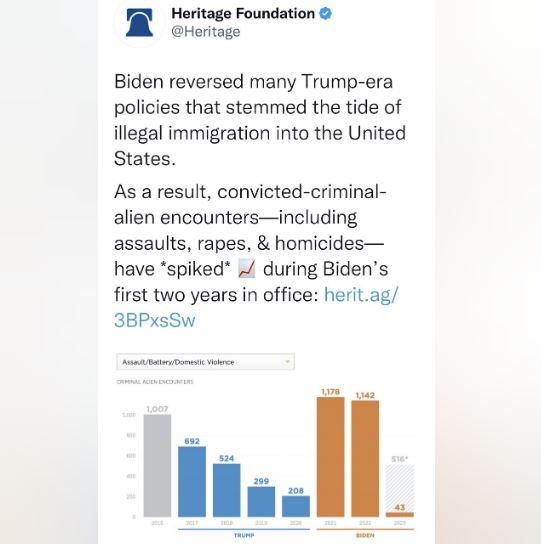
Task: Open the herit.ag/3BPxsSw link
Action: (256, 307)
